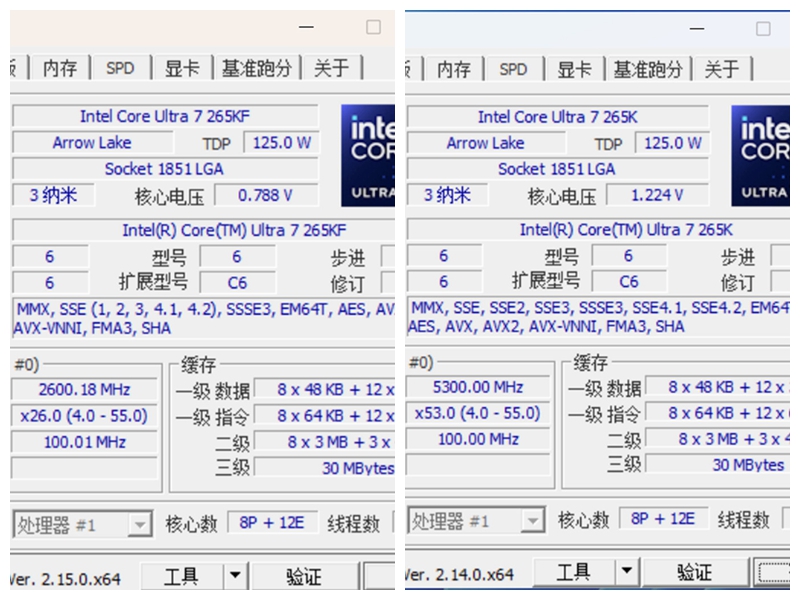Click TDP value 125.0 W in left window

click(282, 142)
